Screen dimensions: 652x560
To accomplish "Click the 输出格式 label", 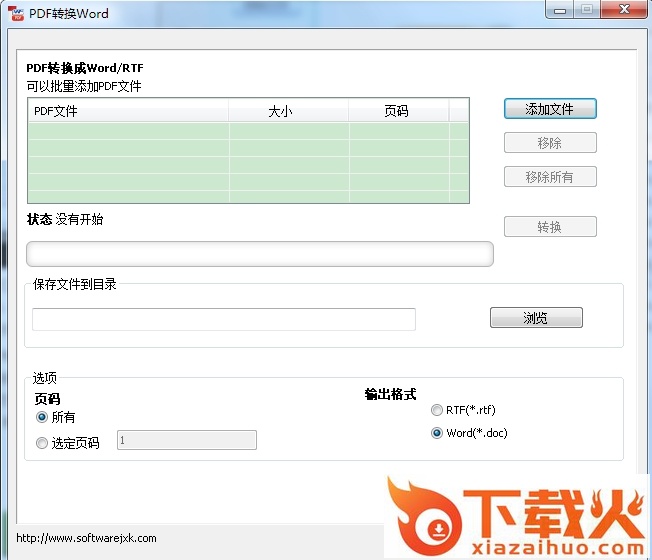I will pos(390,394).
